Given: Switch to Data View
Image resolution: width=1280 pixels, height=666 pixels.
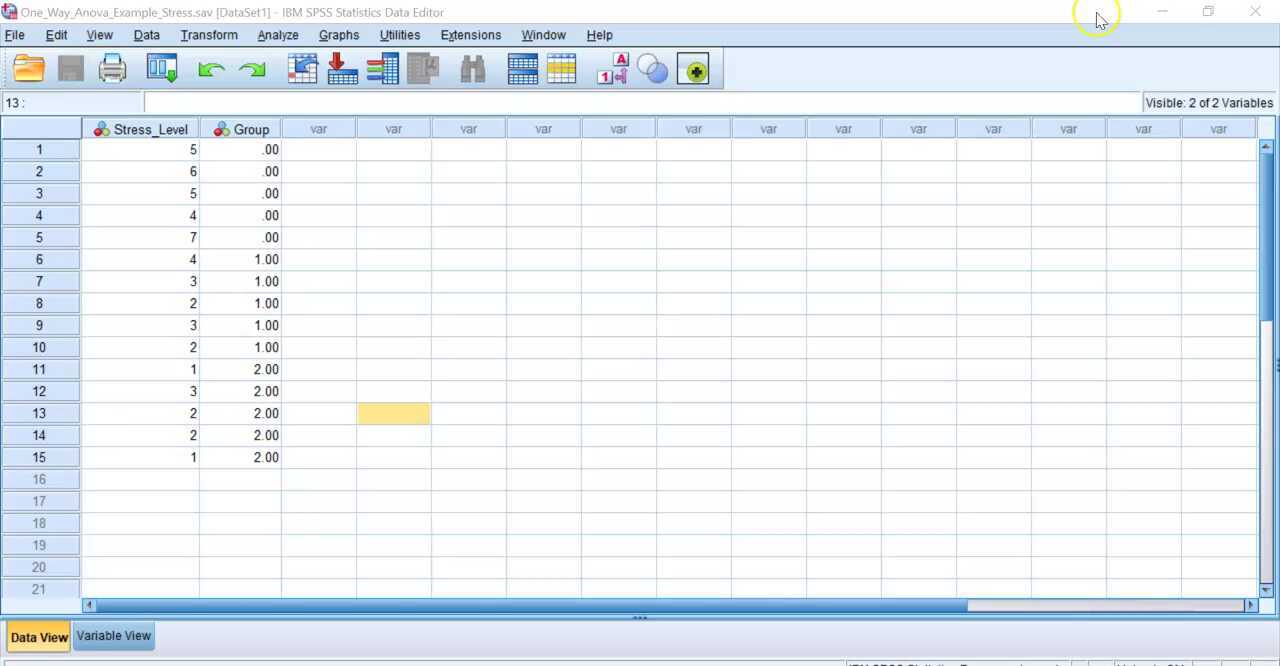Looking at the screenshot, I should click(x=38, y=636).
